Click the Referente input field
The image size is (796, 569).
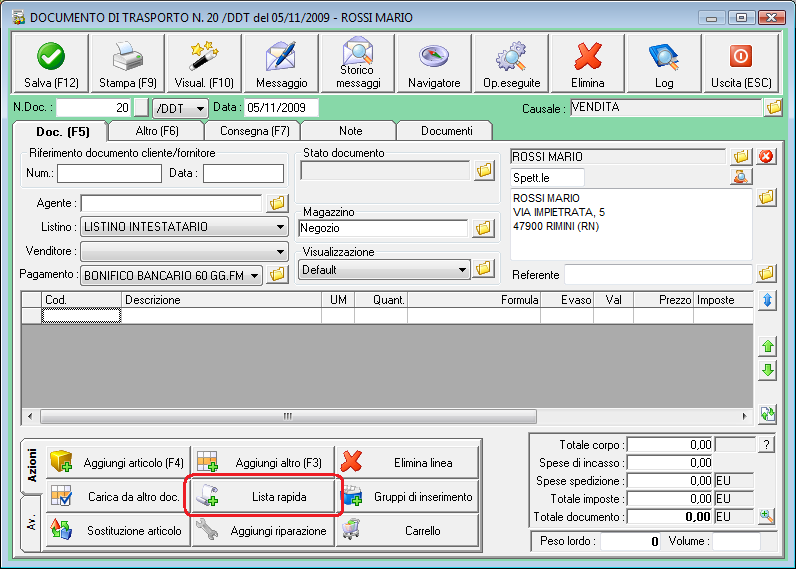pos(658,275)
